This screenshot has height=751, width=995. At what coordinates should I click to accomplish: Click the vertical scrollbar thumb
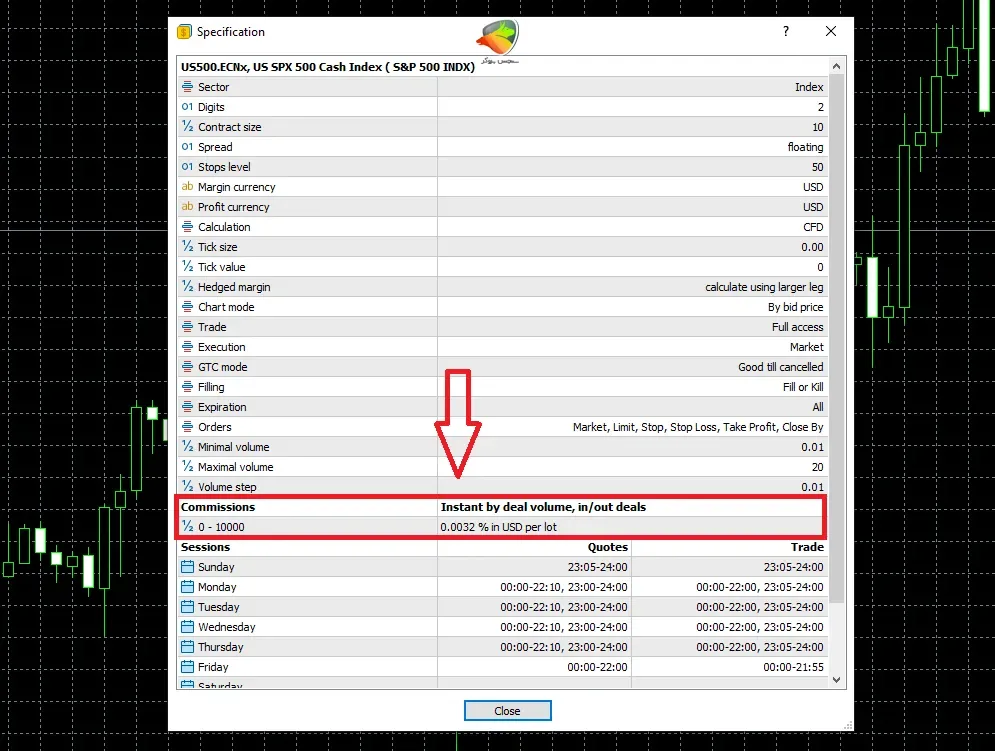point(836,338)
